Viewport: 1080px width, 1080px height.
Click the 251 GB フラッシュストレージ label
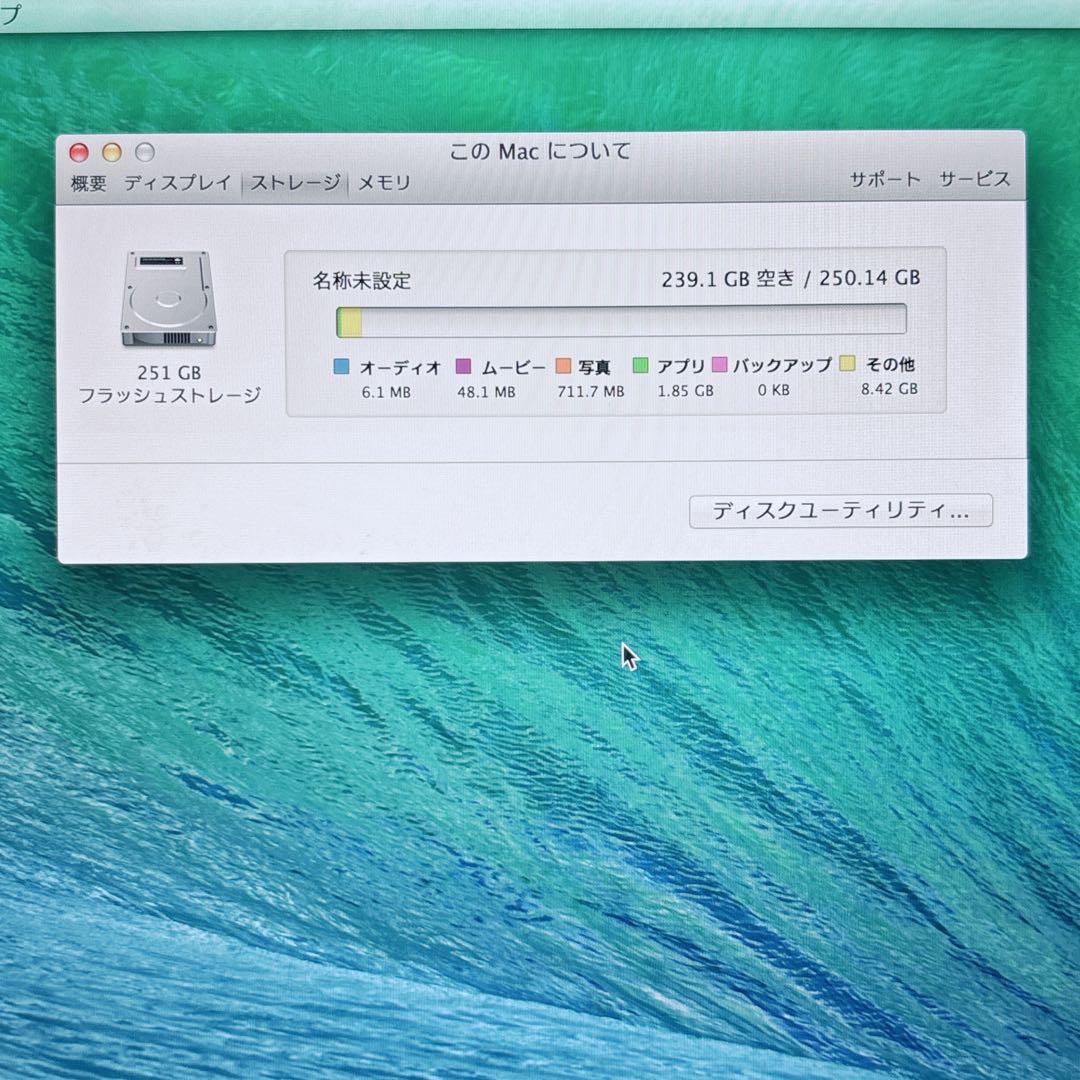click(170, 382)
